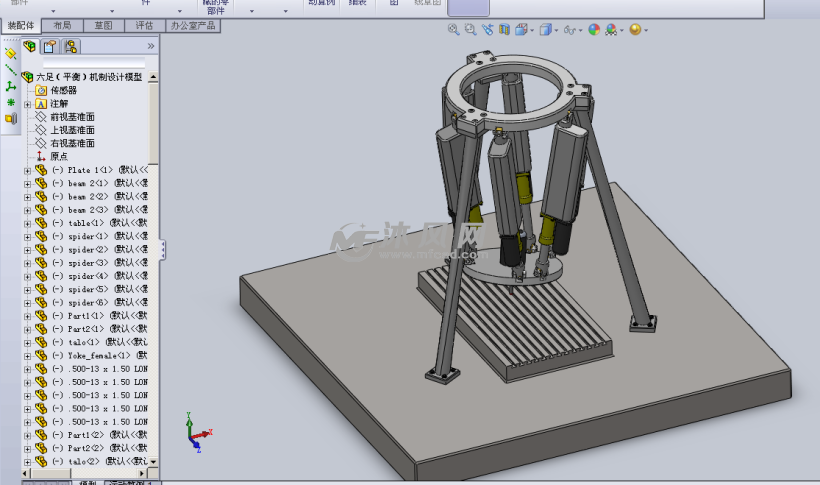Expand the Plate 1<1> tree node
The width and height of the screenshot is (820, 485).
28,170
